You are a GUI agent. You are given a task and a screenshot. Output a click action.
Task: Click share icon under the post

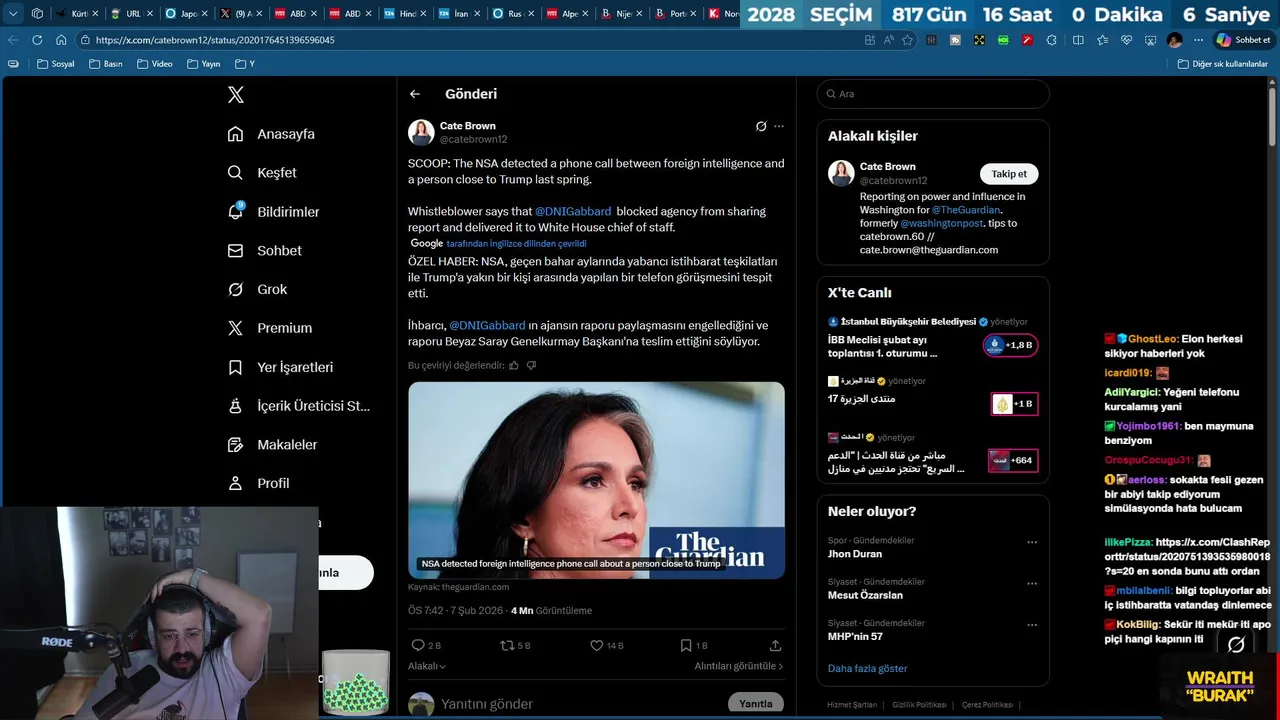click(775, 646)
